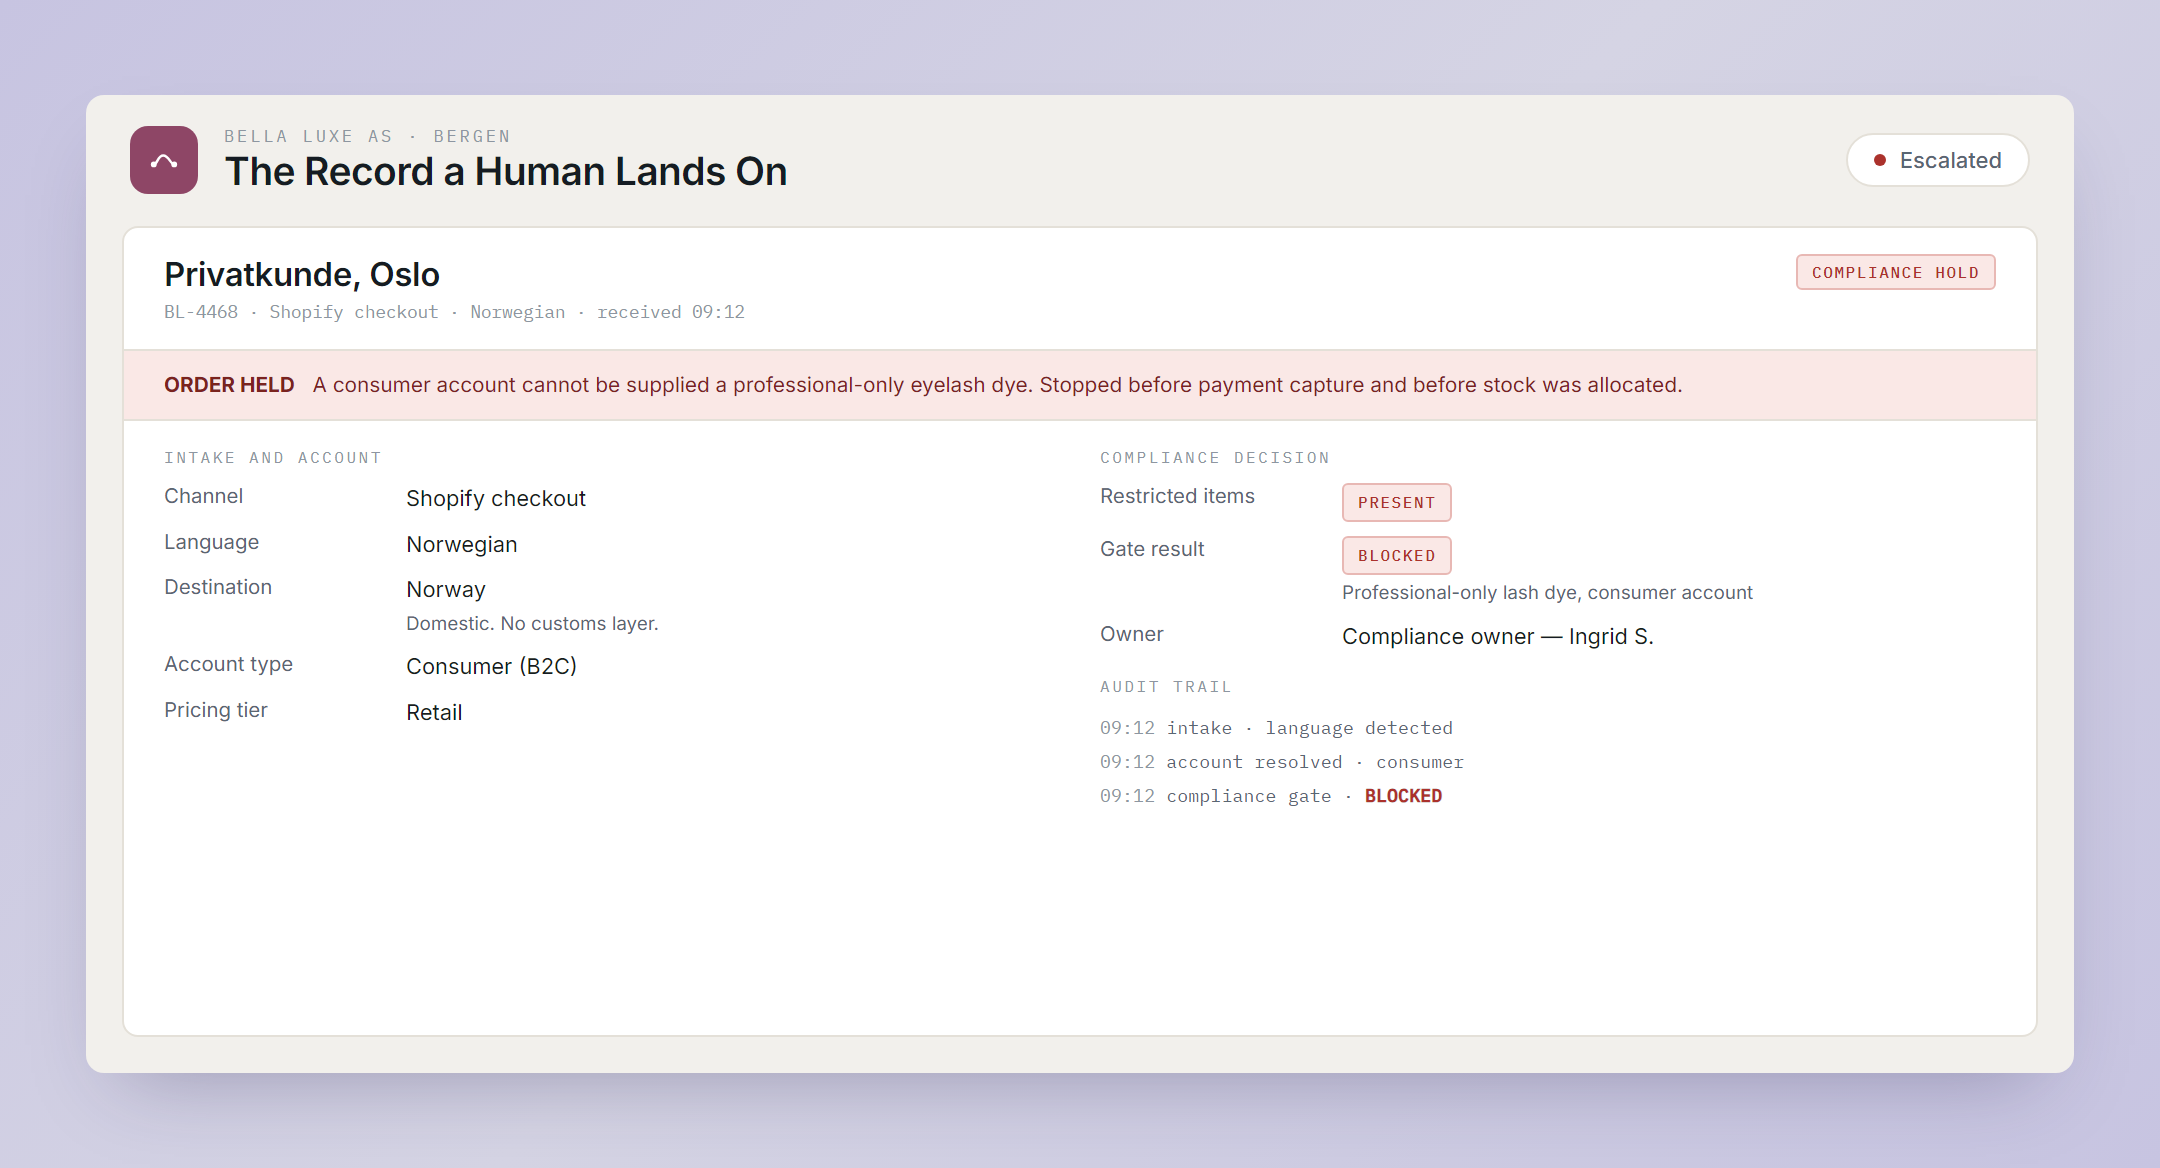Image resolution: width=2160 pixels, height=1168 pixels.
Task: Click the COMPLIANCE HOLD badge
Action: pyautogui.click(x=1895, y=272)
